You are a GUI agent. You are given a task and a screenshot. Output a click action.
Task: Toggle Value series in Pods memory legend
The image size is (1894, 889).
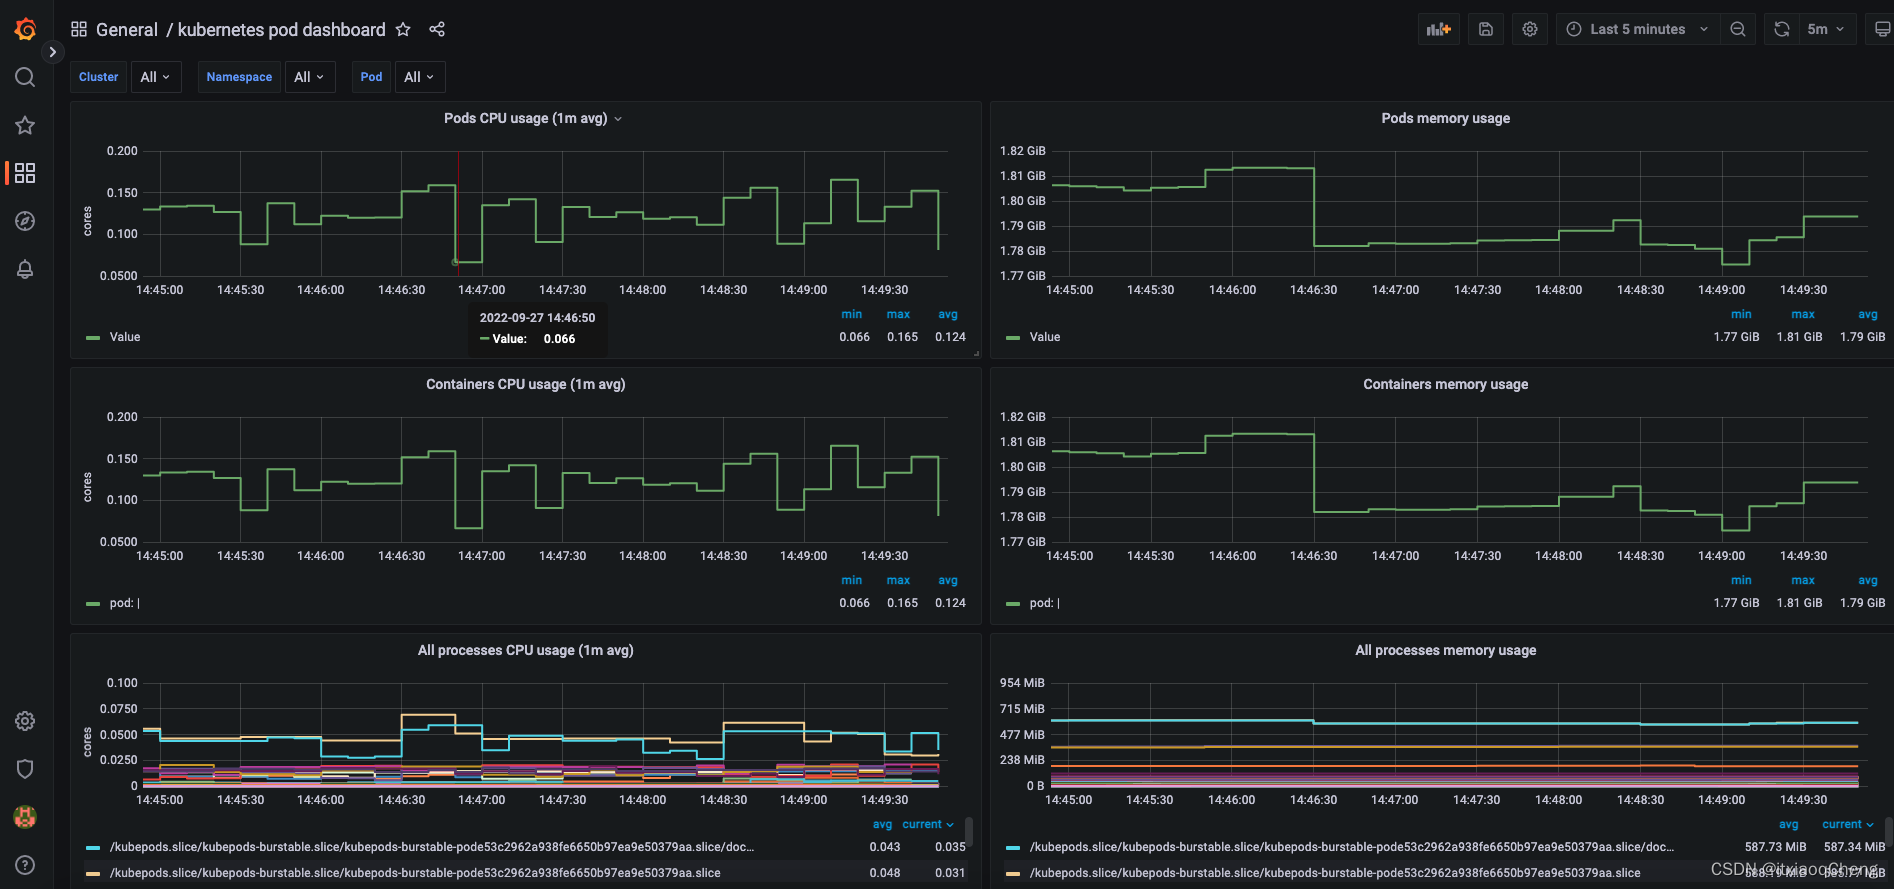point(1045,337)
